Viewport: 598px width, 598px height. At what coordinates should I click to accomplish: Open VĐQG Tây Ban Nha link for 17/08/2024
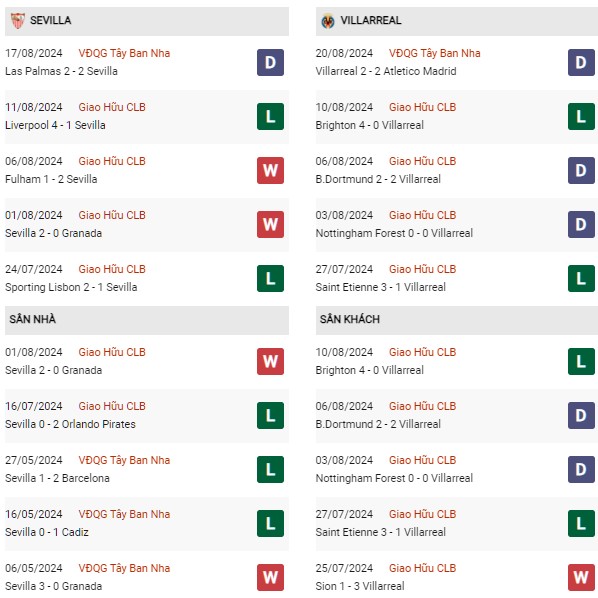tap(124, 53)
